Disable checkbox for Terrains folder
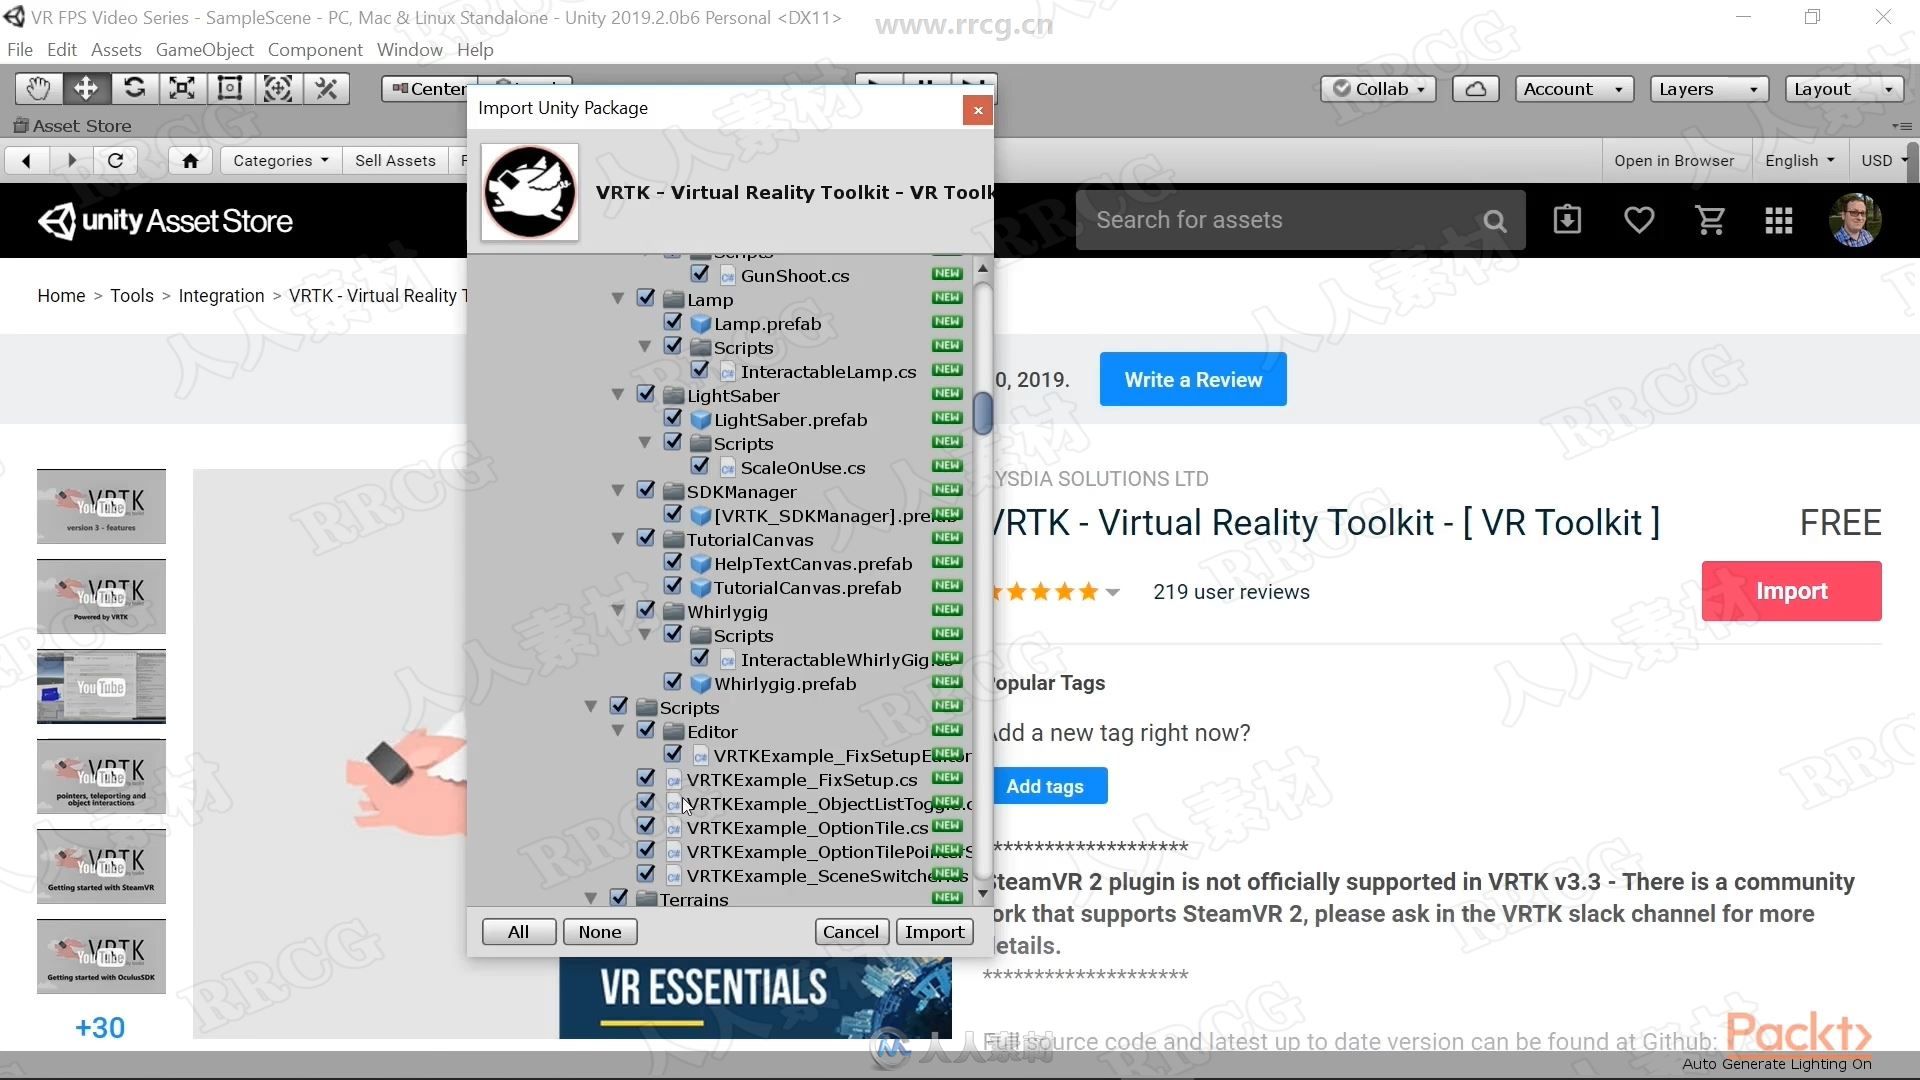1920x1080 pixels. pyautogui.click(x=622, y=897)
